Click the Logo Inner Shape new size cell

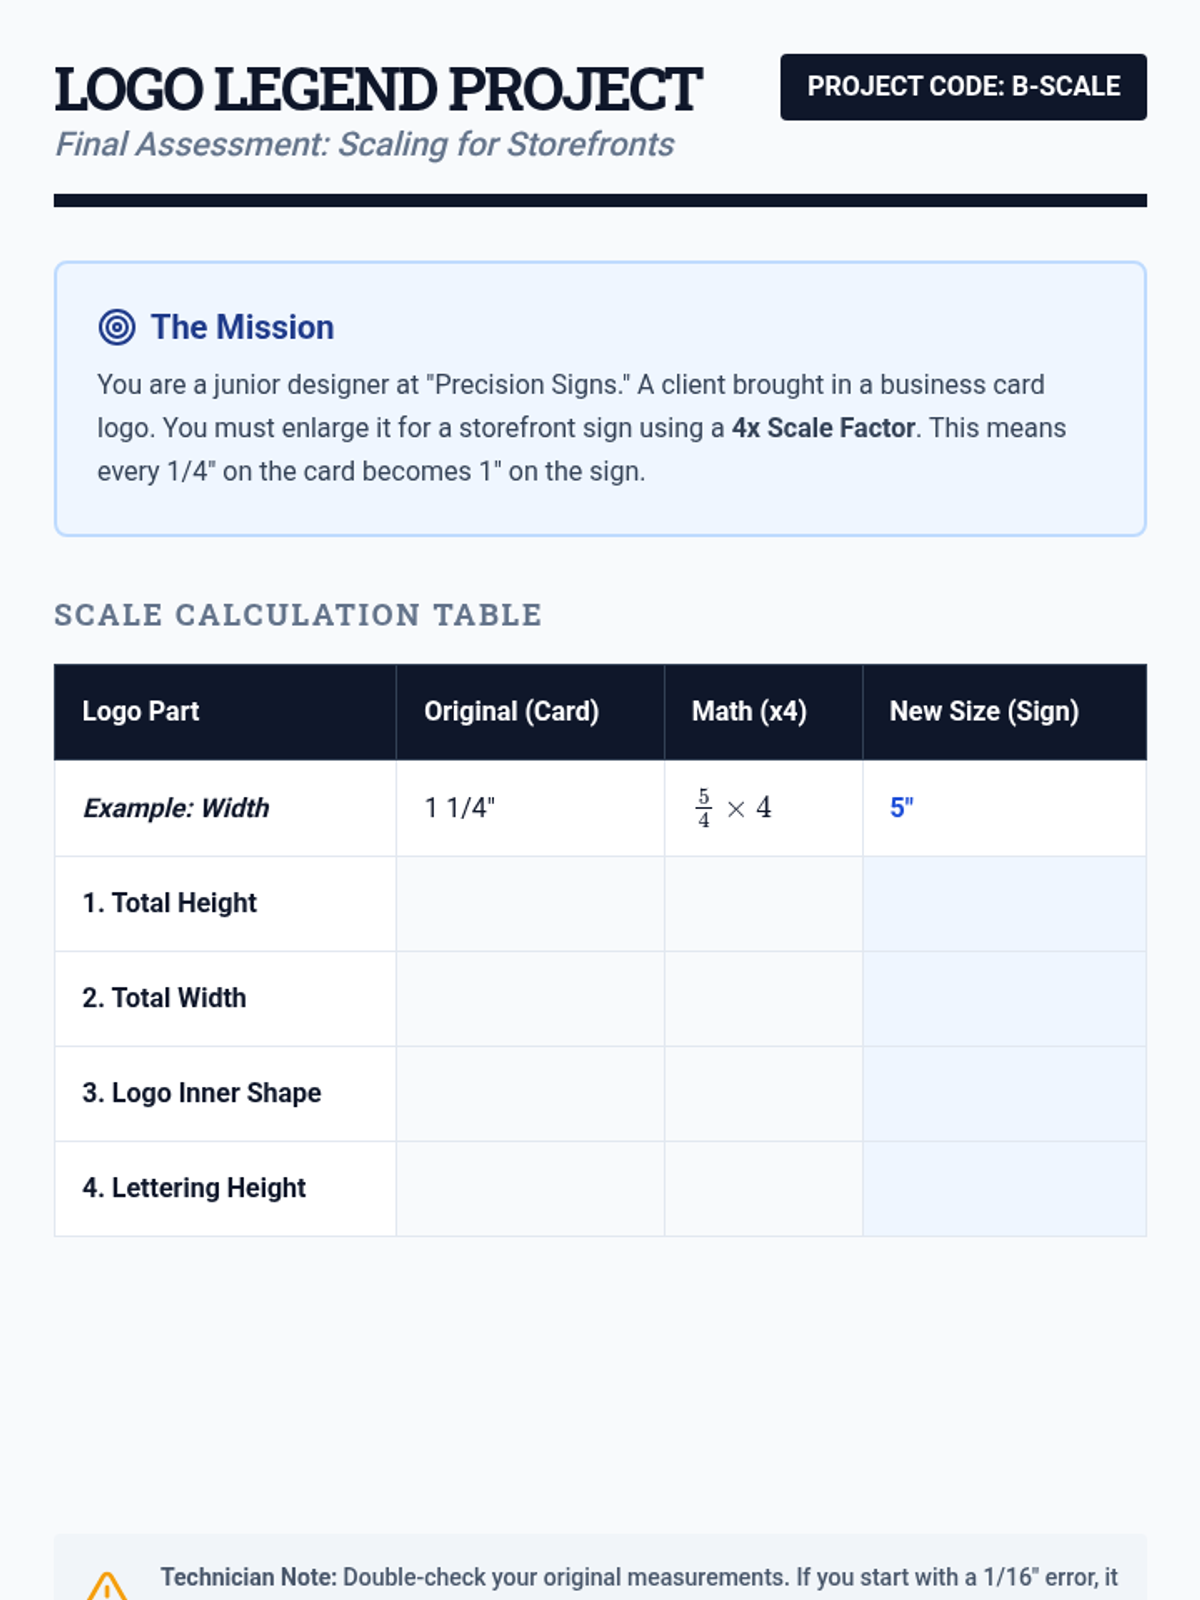1004,1093
